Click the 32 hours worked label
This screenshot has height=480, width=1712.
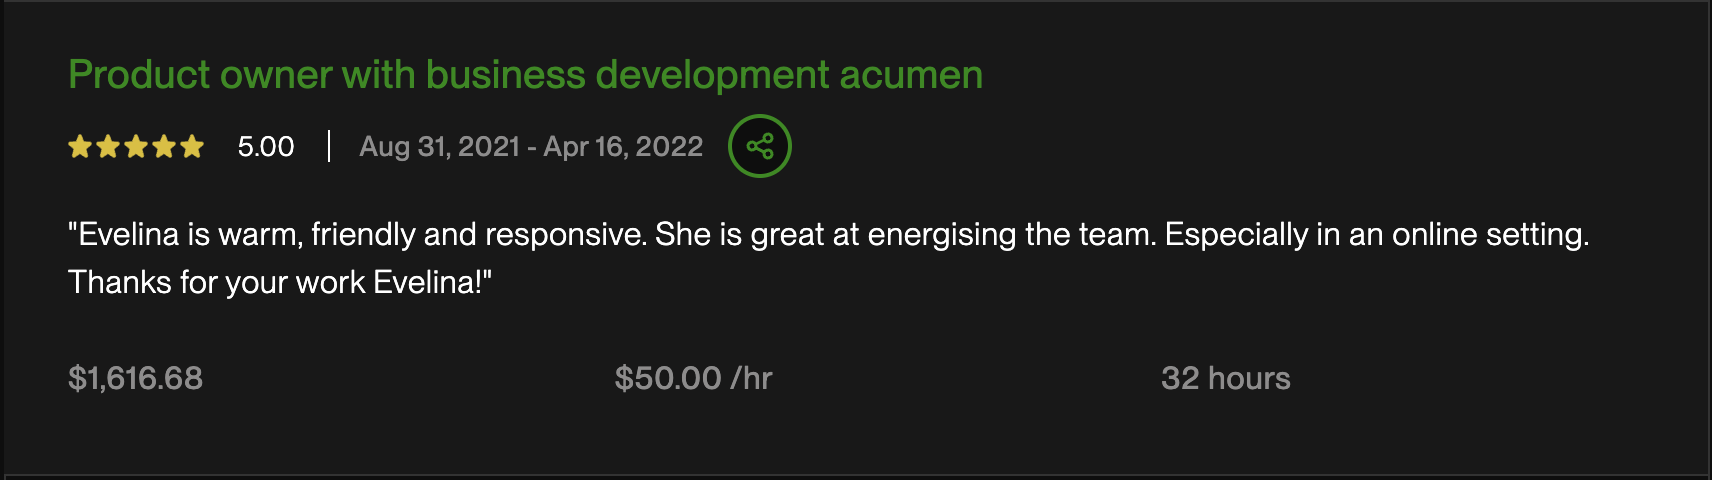click(x=1225, y=378)
